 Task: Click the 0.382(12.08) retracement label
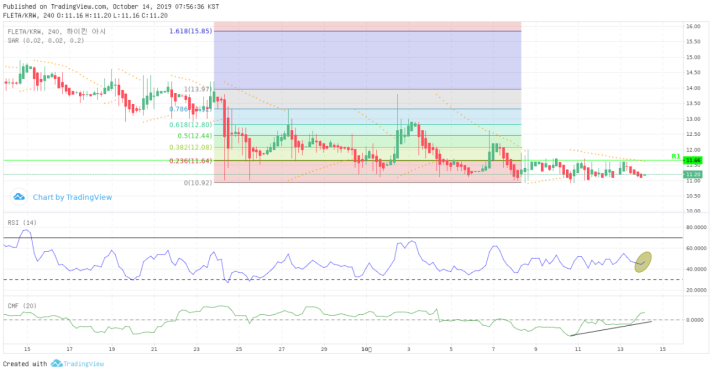pyautogui.click(x=191, y=148)
